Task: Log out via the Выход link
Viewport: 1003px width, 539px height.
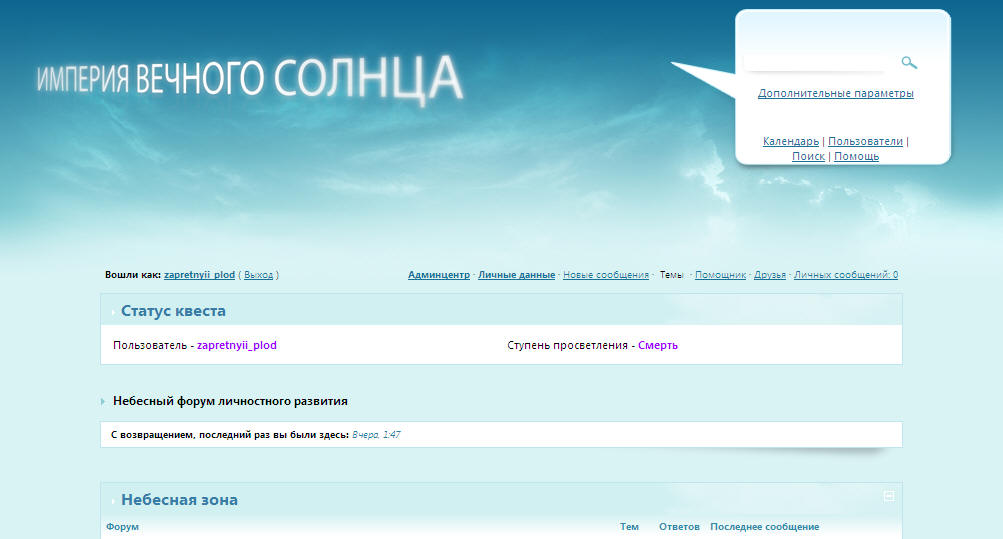Action: (258, 275)
